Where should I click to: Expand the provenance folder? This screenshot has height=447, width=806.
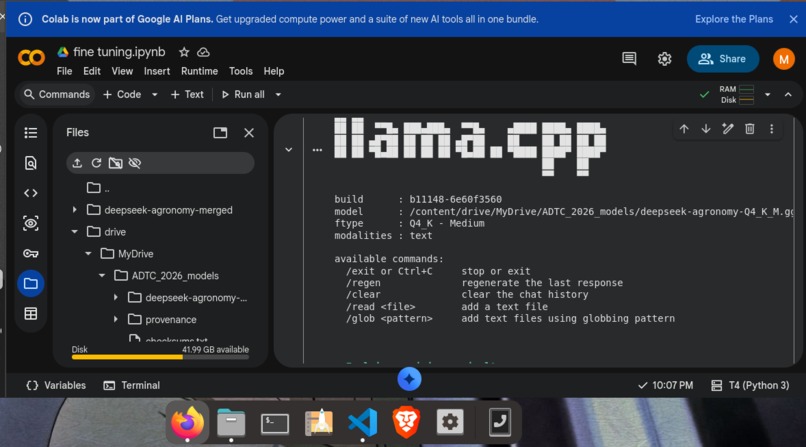click(x=116, y=320)
